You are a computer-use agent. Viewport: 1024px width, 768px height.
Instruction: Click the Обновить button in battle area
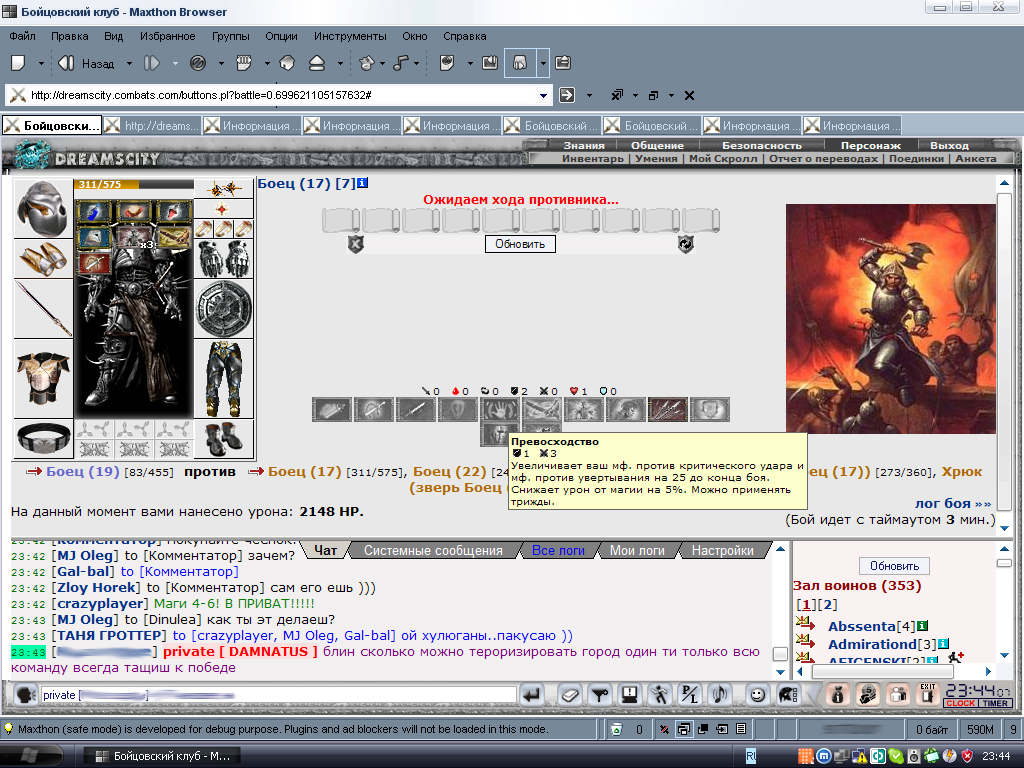(520, 244)
